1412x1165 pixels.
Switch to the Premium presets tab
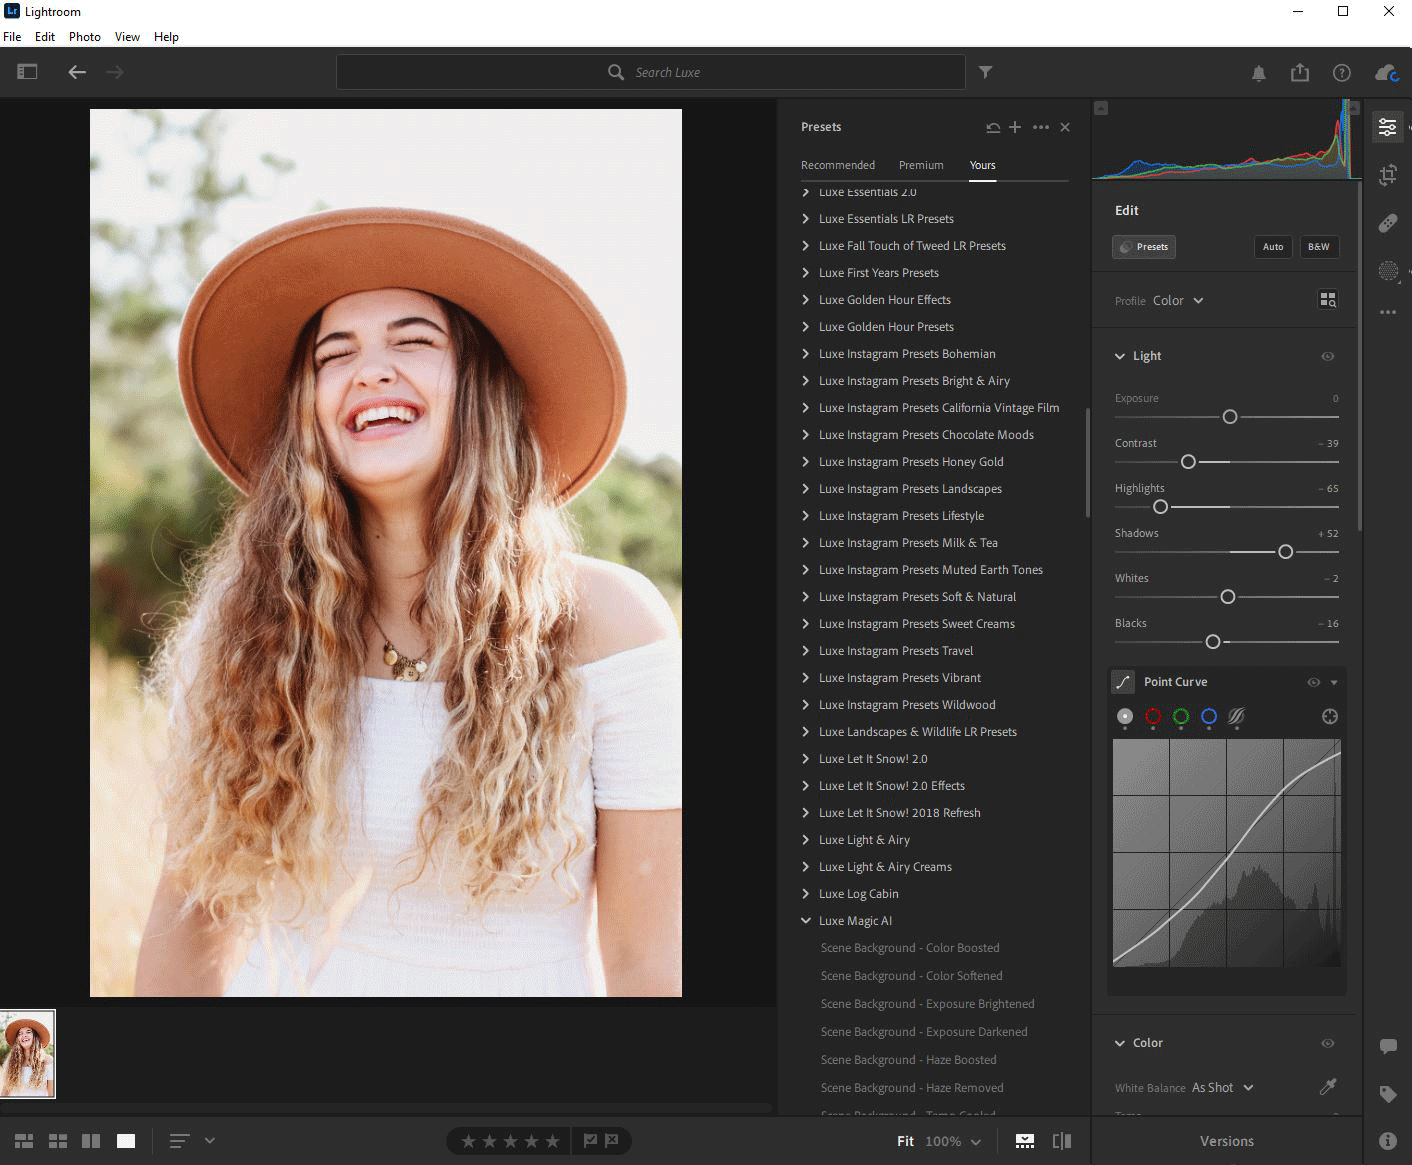[921, 165]
